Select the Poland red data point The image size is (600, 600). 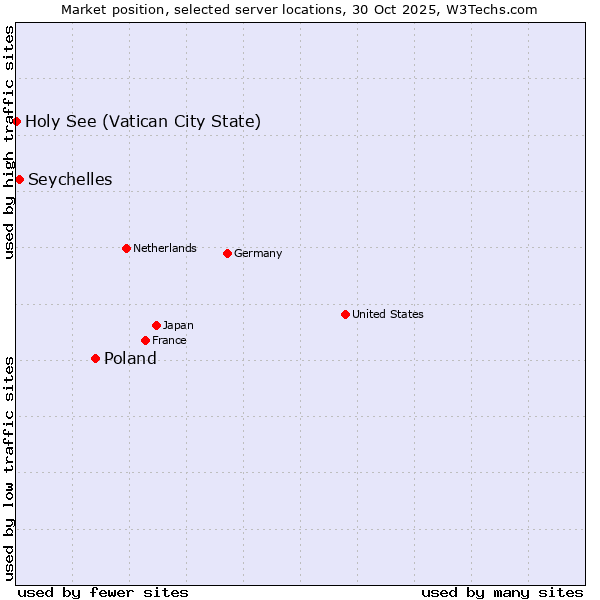tap(95, 358)
